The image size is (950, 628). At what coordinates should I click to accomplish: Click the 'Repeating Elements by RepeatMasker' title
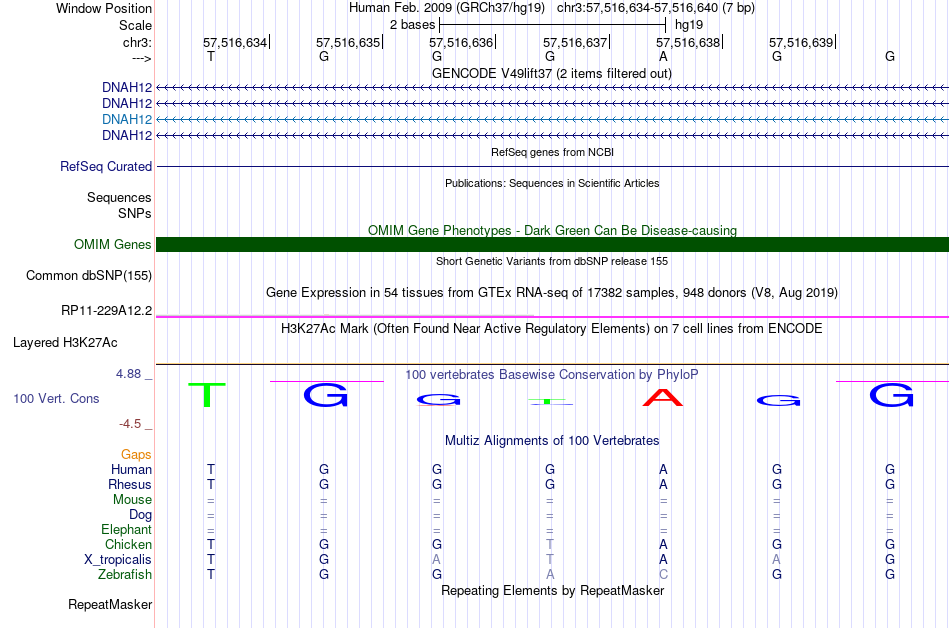(553, 591)
